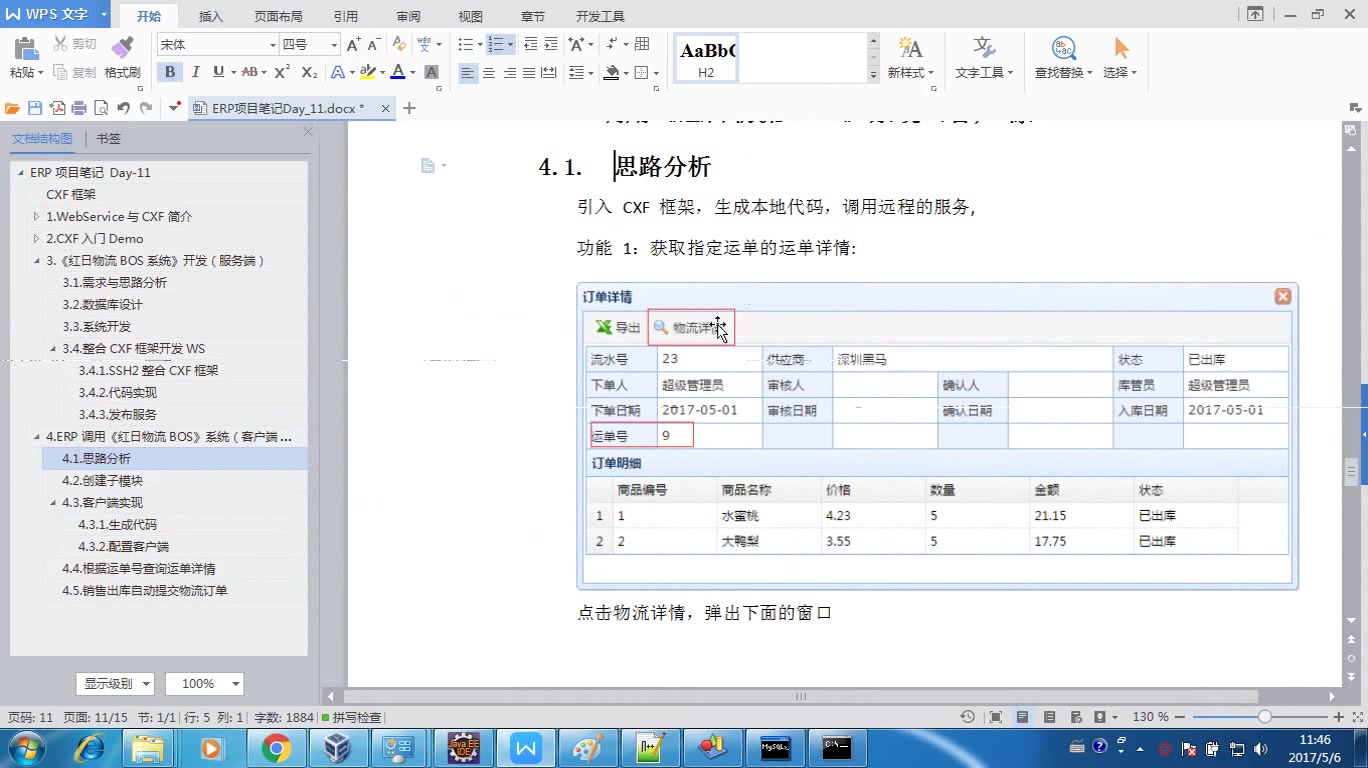Switch to the 插入 ribbon tab
The image size is (1368, 768).
(211, 15)
